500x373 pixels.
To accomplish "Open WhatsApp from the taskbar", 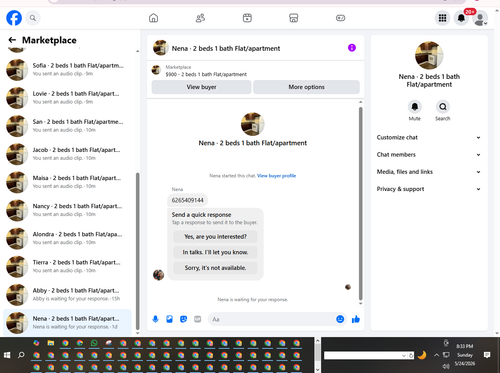I will (x=94, y=343).
